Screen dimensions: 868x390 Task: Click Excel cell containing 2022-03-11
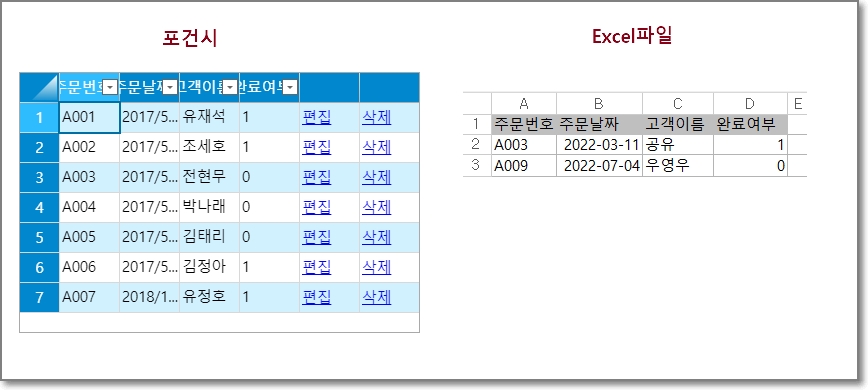[600, 145]
